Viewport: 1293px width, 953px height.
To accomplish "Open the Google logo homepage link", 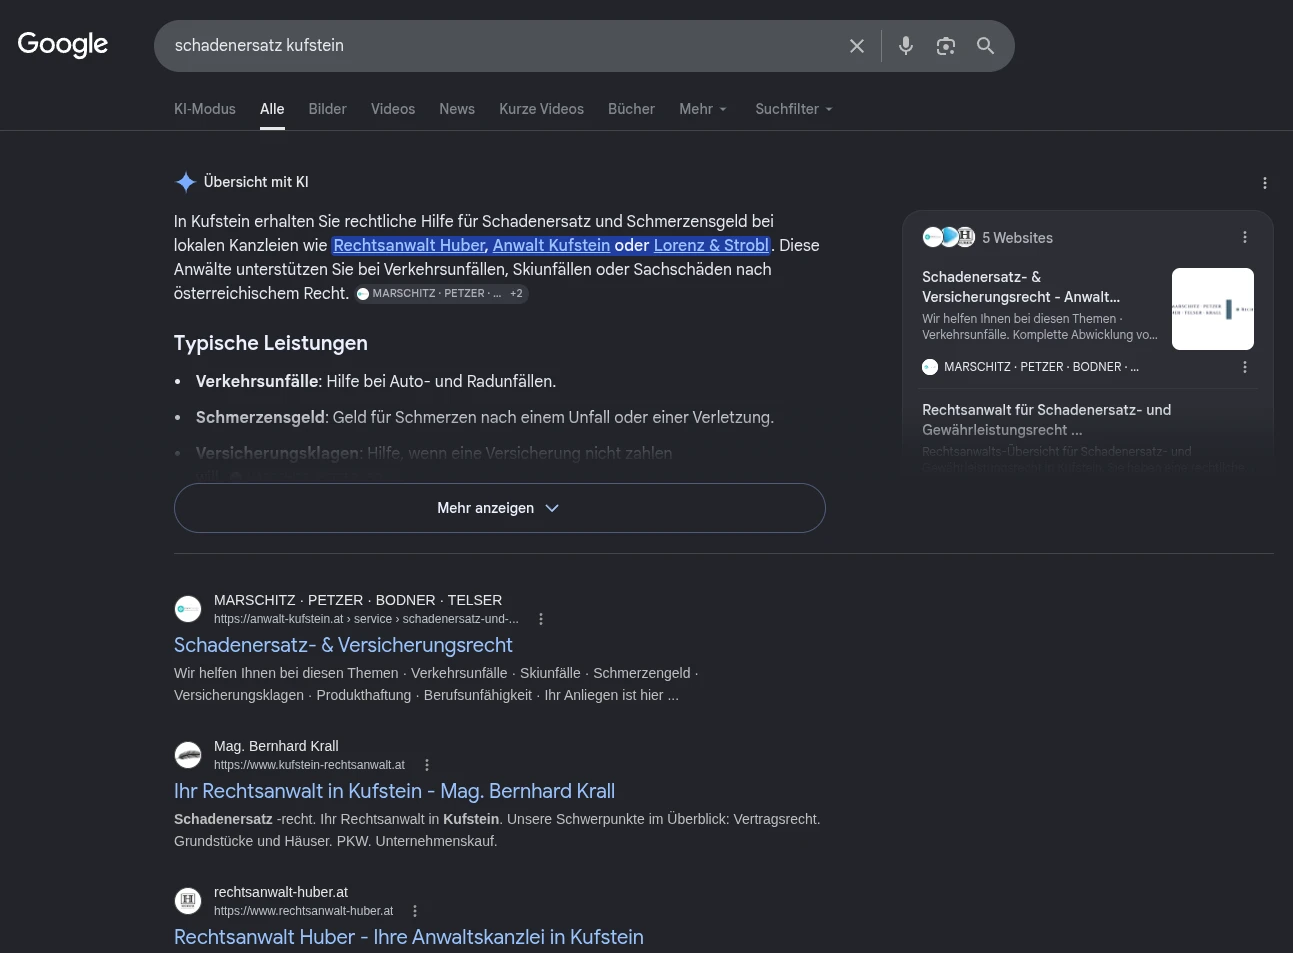I will click(63, 45).
